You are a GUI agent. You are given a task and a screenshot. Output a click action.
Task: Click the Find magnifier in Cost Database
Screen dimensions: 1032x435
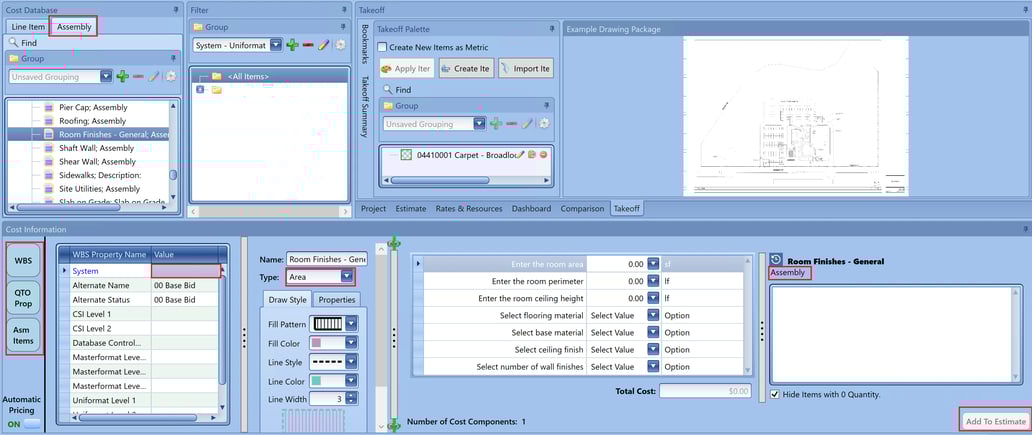tap(13, 43)
